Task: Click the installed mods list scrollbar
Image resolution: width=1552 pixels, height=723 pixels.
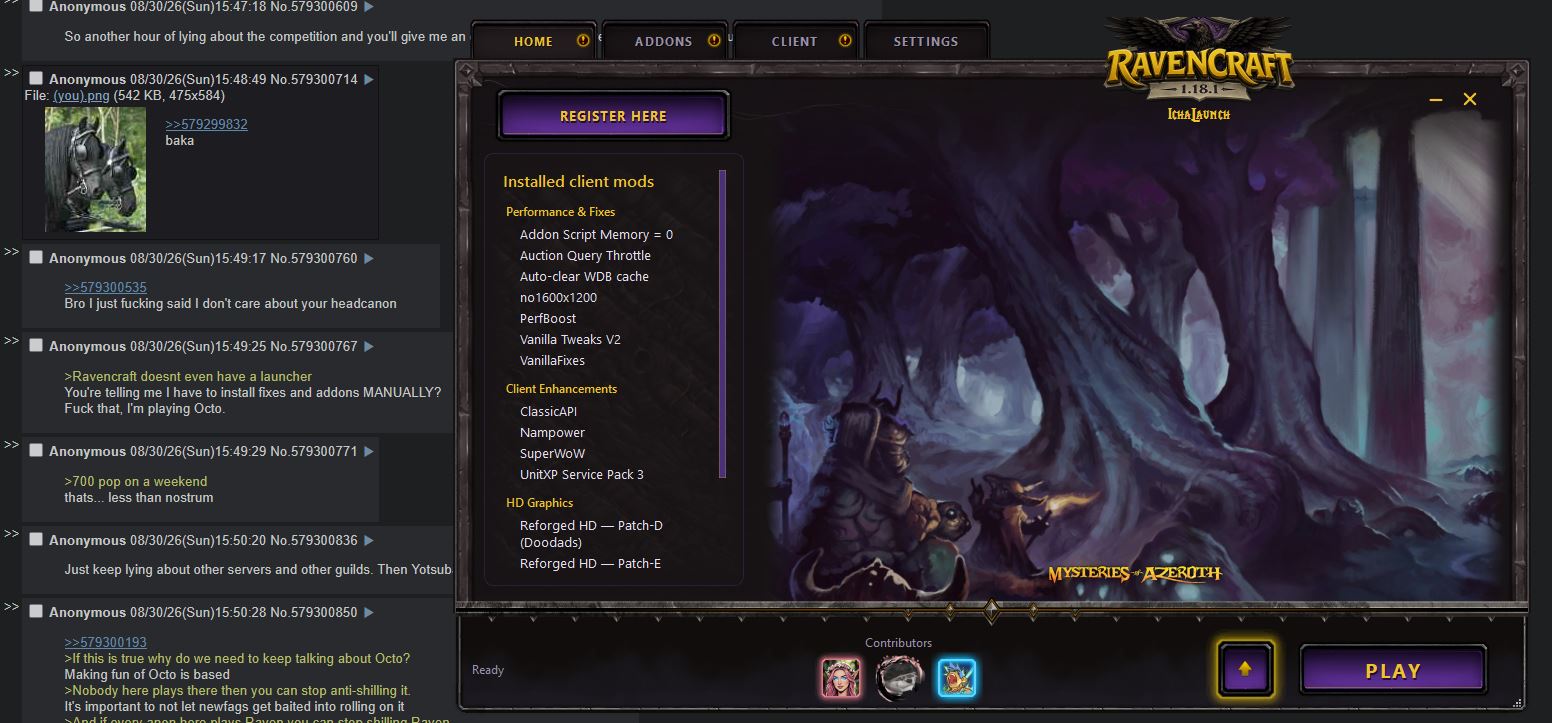Action: point(723,324)
